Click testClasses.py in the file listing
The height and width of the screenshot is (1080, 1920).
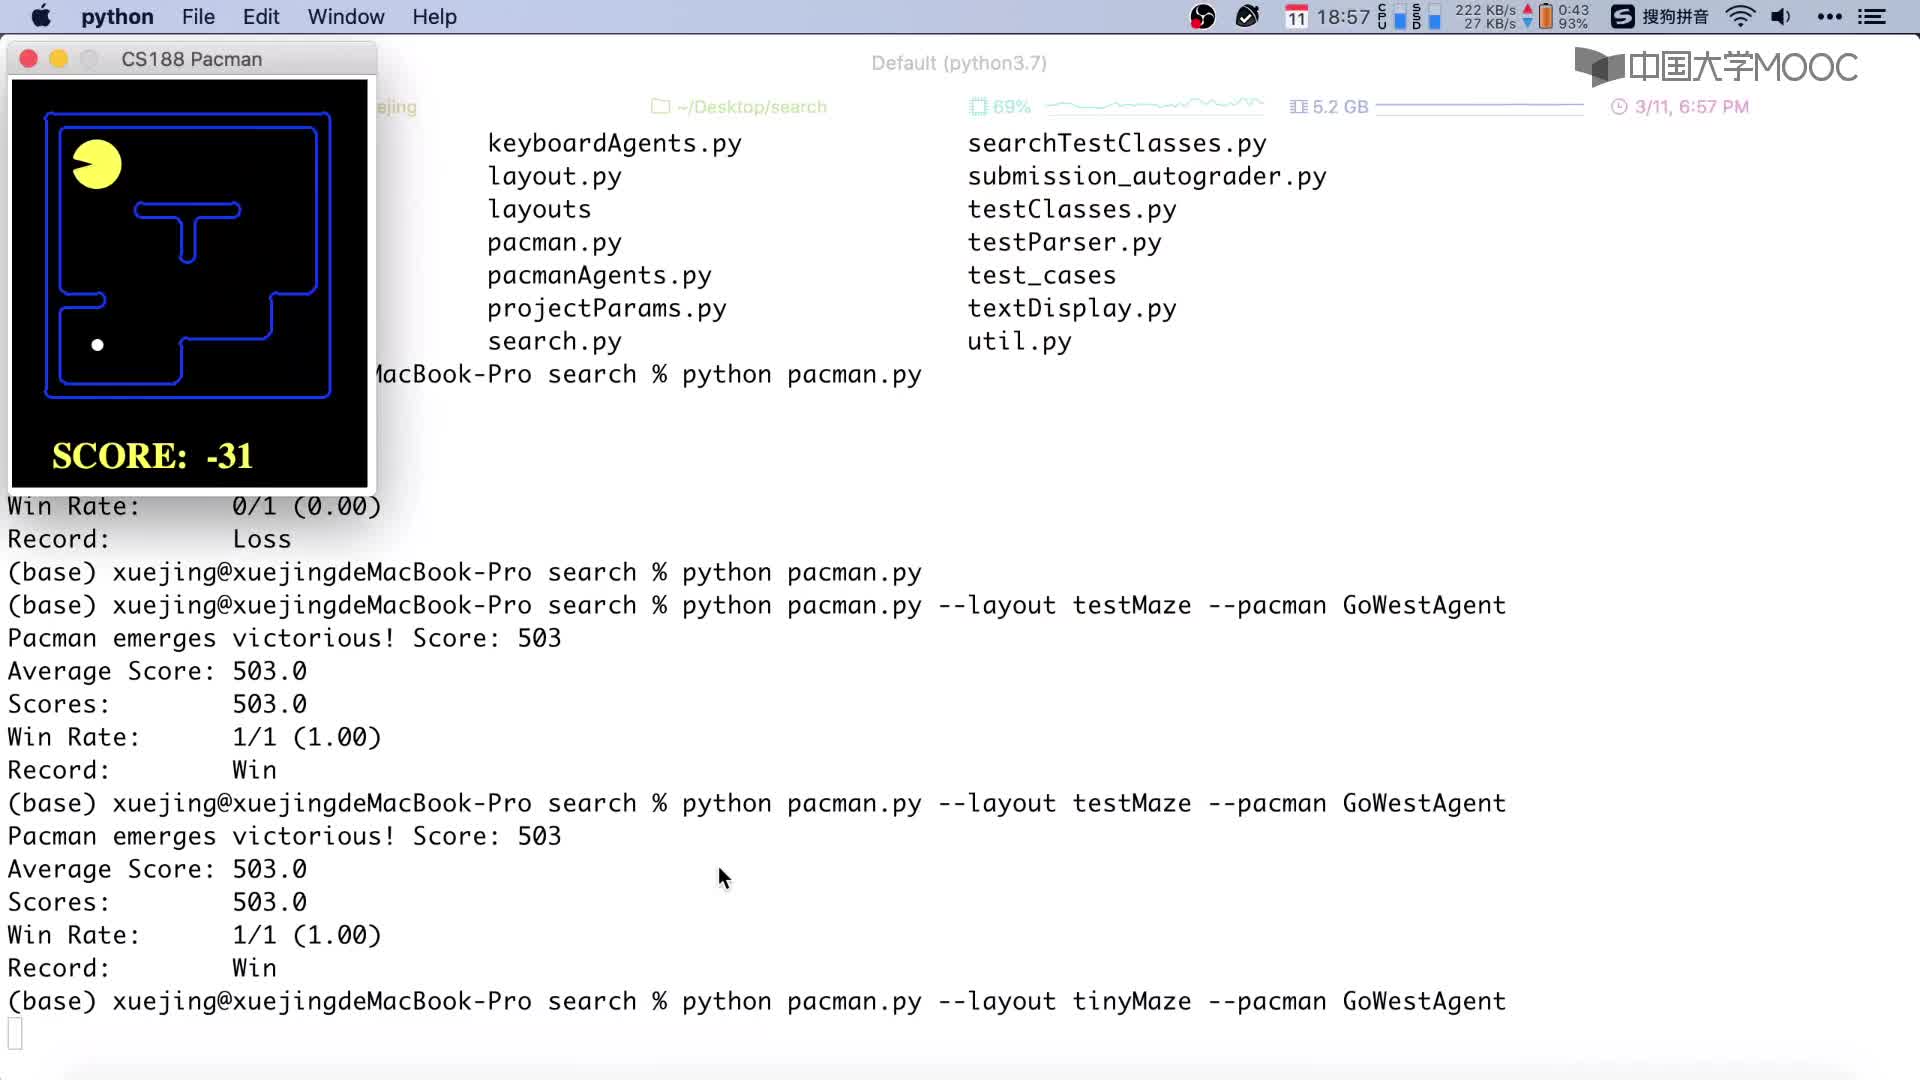[x=1072, y=210]
